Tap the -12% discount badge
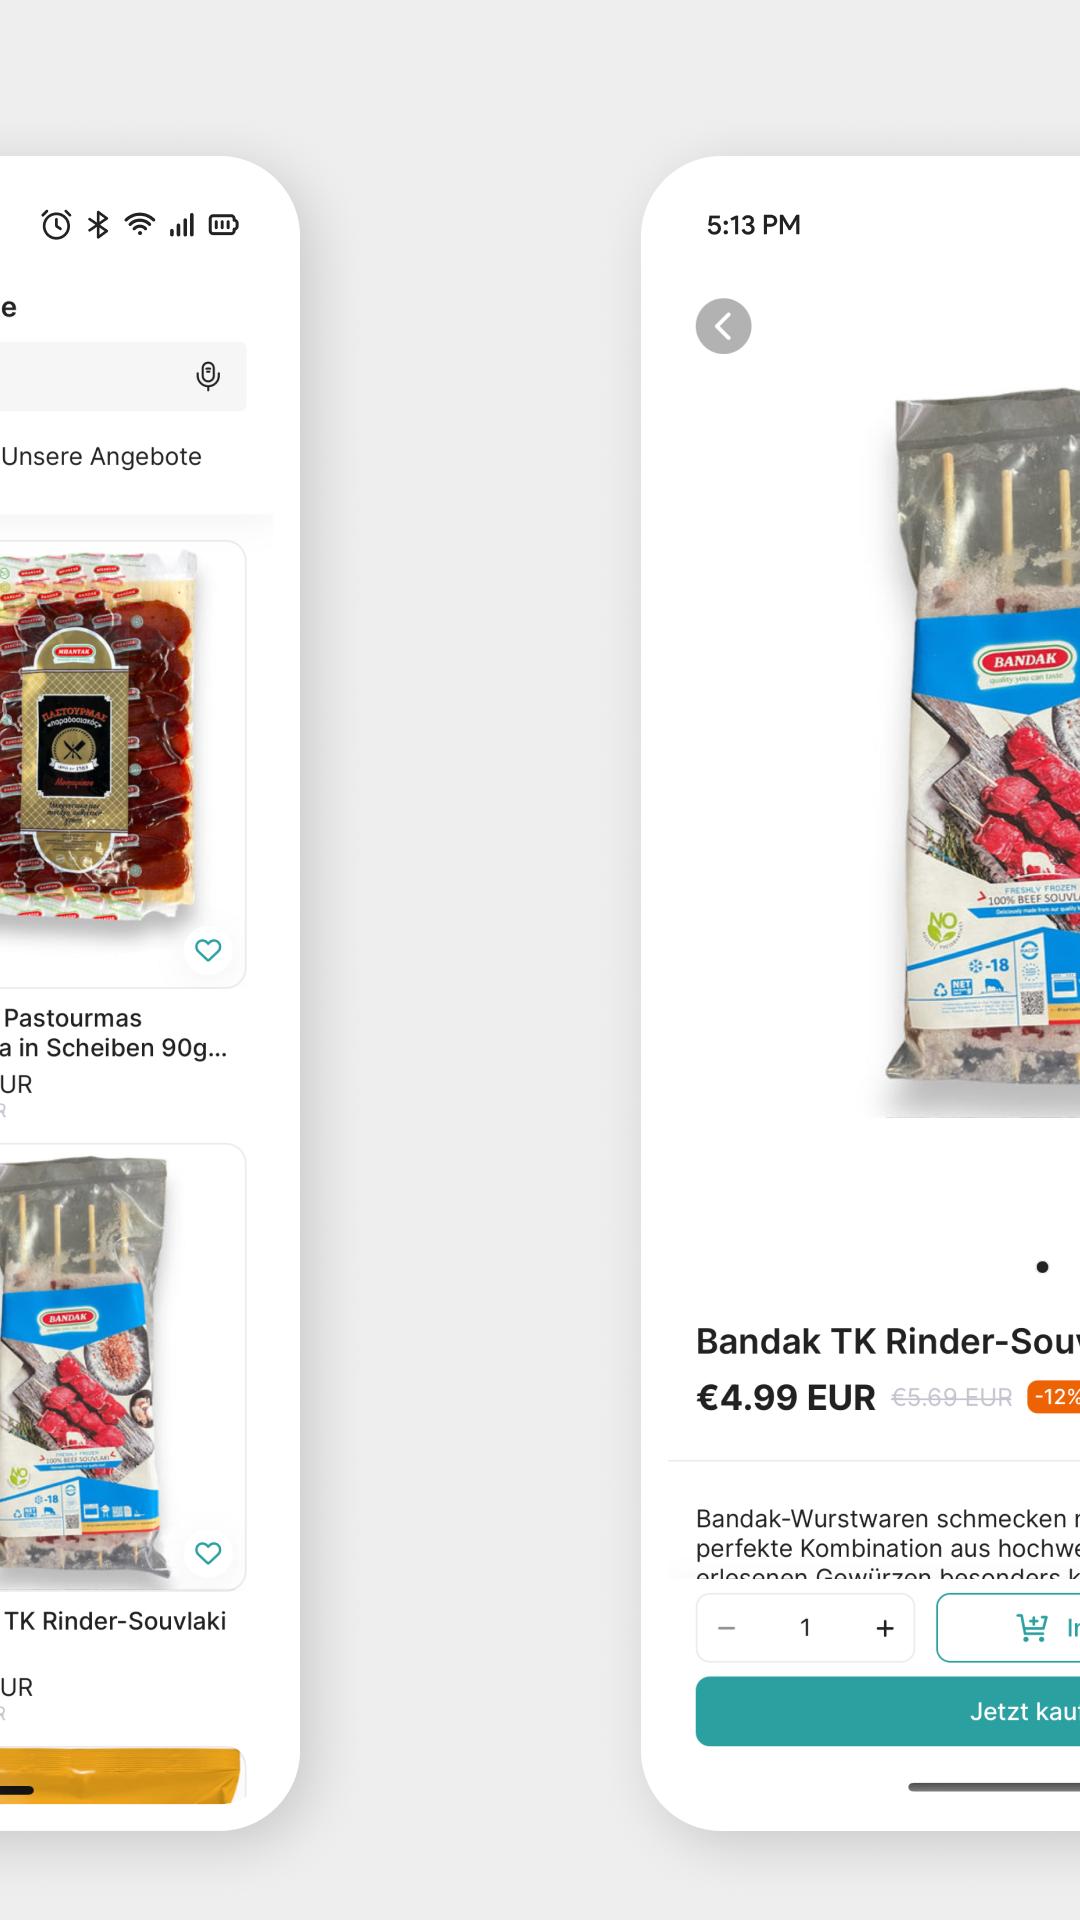The height and width of the screenshot is (1920, 1080). [x=1054, y=1397]
